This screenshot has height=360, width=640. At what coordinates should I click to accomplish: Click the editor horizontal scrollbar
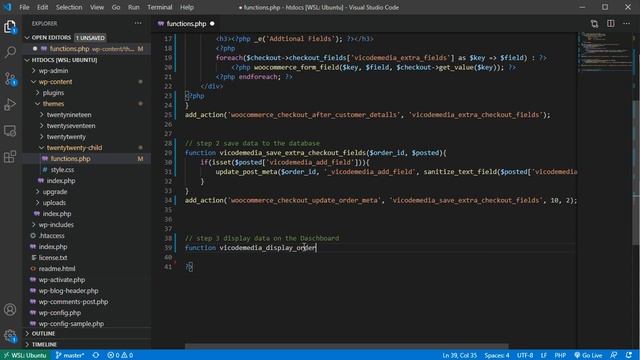click(x=347, y=347)
